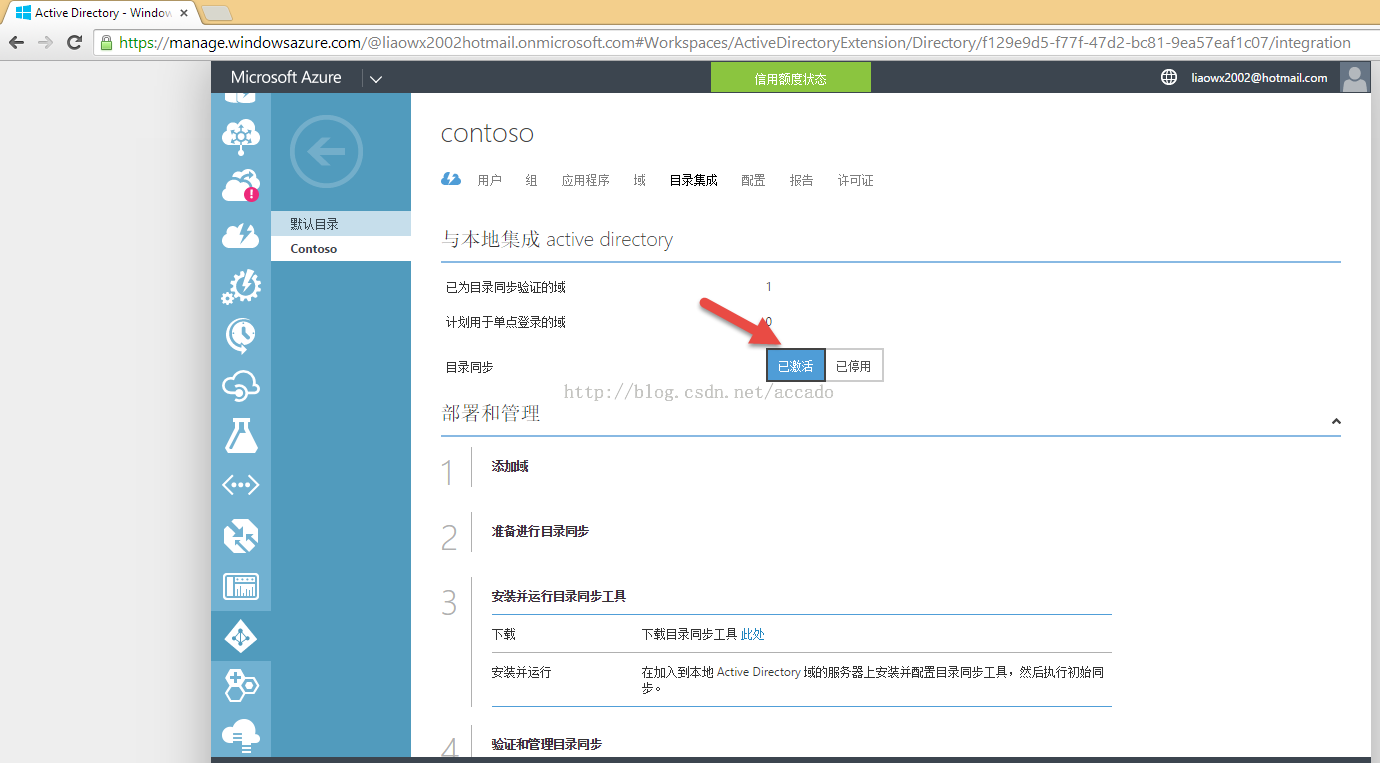Image resolution: width=1380 pixels, height=763 pixels.
Task: Open the Scheduler clock sidebar icon
Action: coord(241,336)
